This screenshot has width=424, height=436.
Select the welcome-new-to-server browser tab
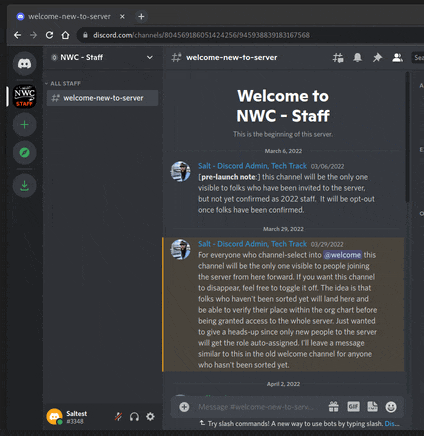coord(69,16)
